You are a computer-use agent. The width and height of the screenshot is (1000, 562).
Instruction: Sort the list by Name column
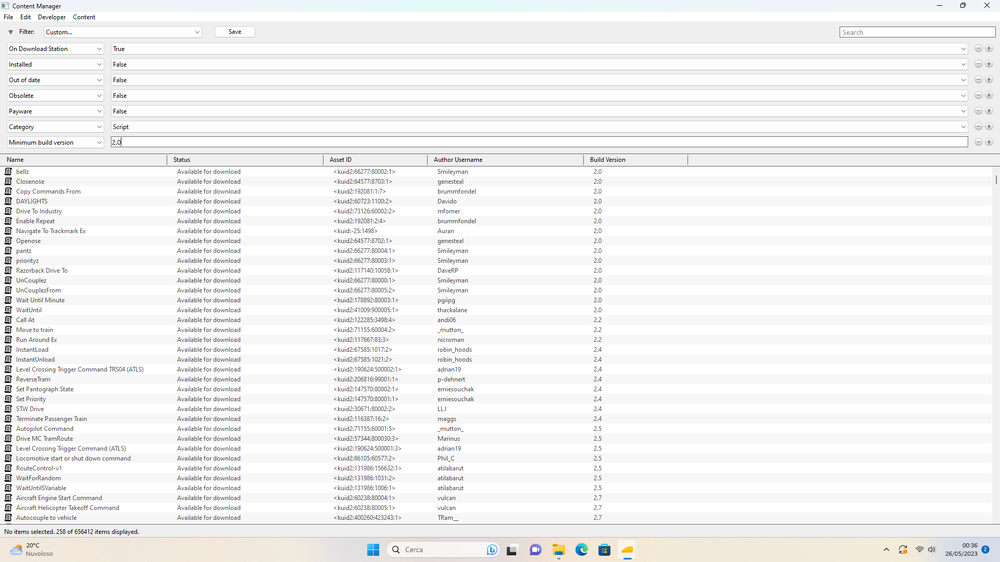click(84, 159)
